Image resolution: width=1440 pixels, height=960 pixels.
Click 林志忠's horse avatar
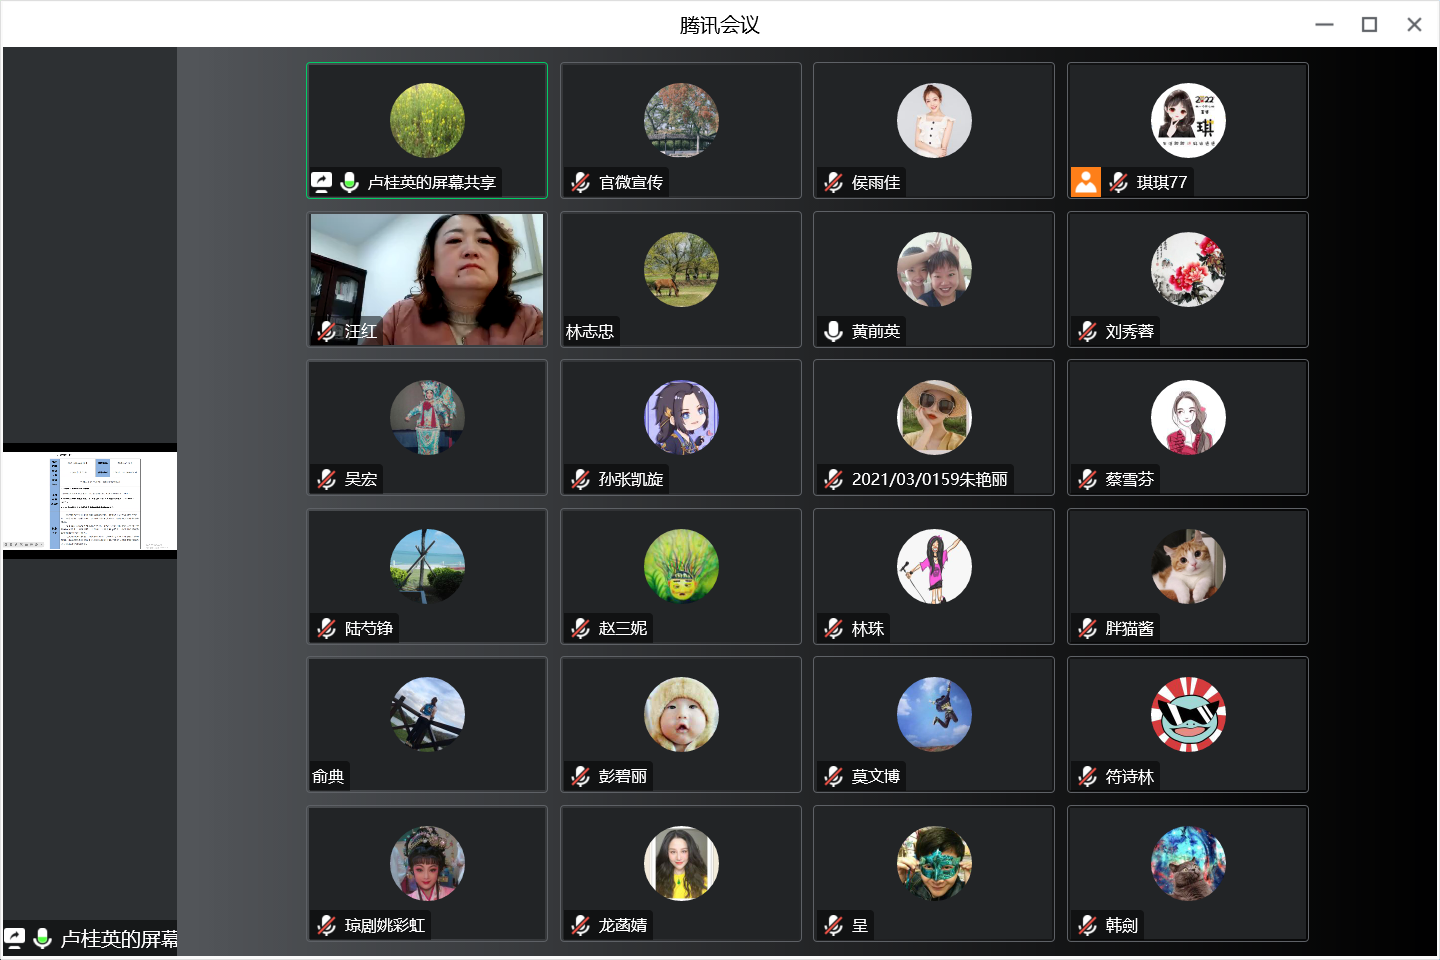click(681, 269)
